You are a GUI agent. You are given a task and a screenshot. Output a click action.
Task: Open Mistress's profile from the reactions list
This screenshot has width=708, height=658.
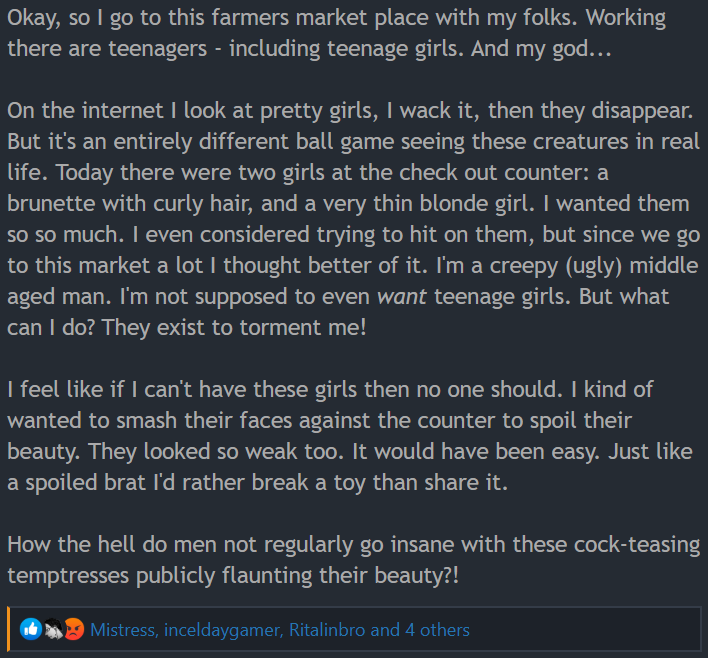124,630
